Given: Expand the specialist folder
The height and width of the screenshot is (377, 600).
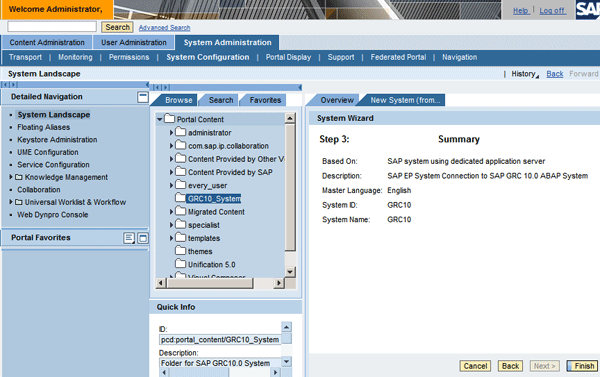Looking at the screenshot, I should [x=171, y=225].
